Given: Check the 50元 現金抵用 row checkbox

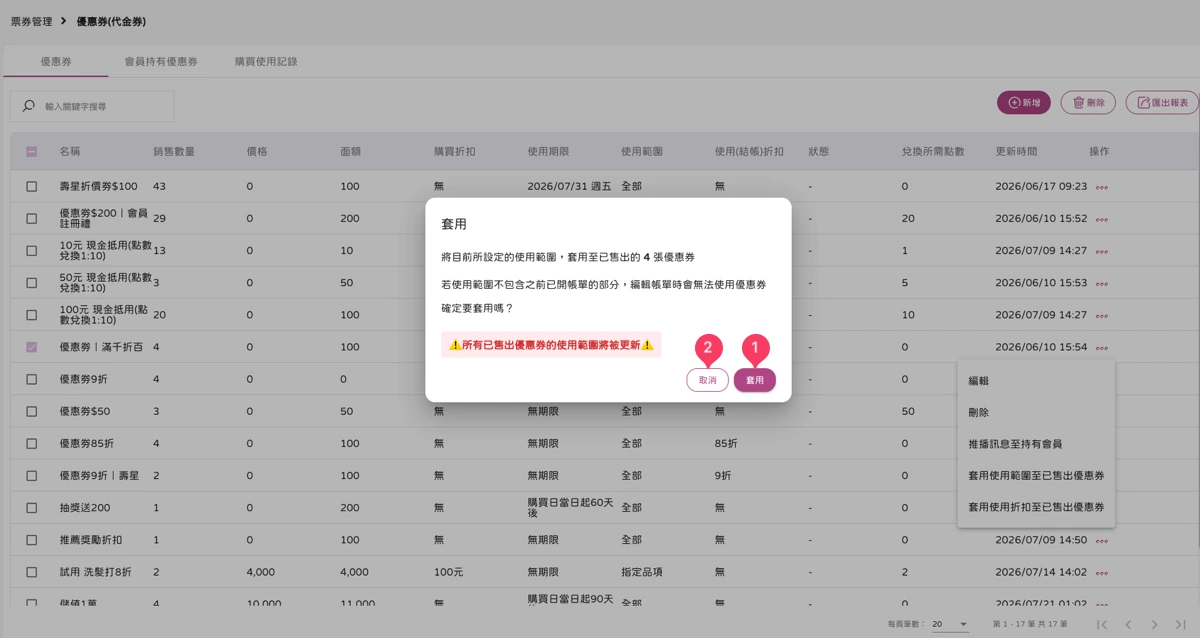Looking at the screenshot, I should coord(32,283).
